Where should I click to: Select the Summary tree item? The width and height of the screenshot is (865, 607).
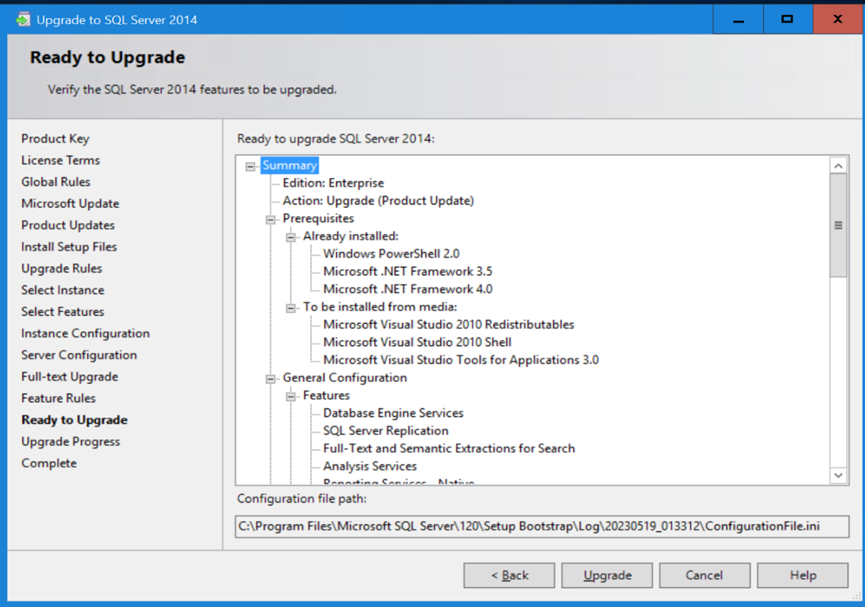tap(290, 165)
